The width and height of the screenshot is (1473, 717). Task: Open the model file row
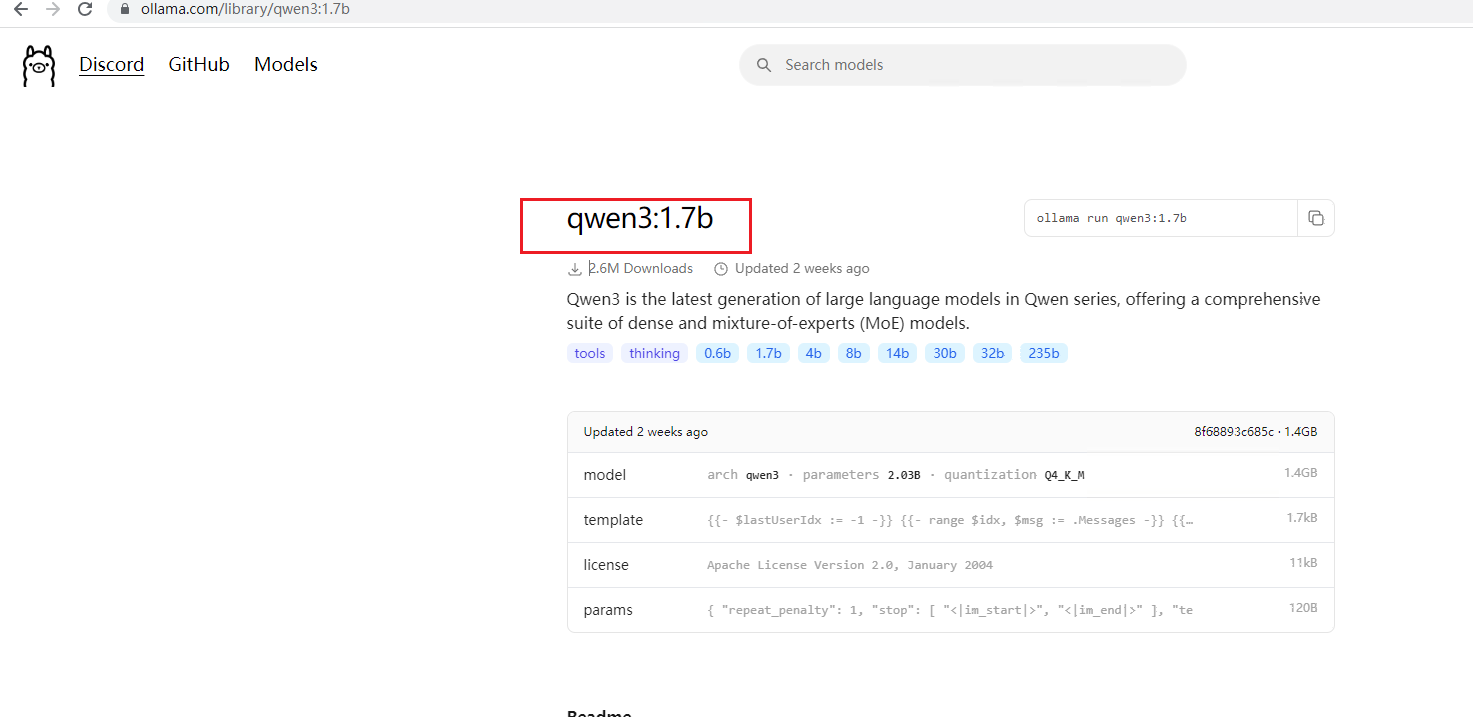pos(950,475)
